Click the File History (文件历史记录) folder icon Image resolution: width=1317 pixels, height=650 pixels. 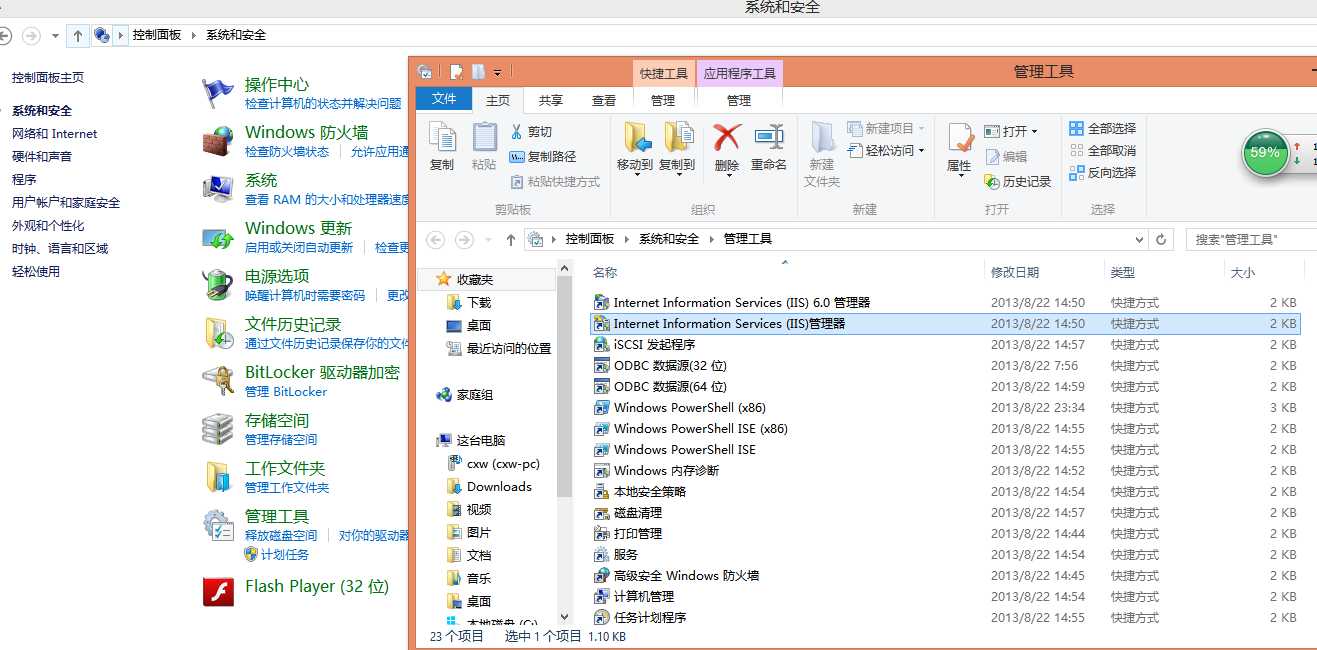pos(218,333)
